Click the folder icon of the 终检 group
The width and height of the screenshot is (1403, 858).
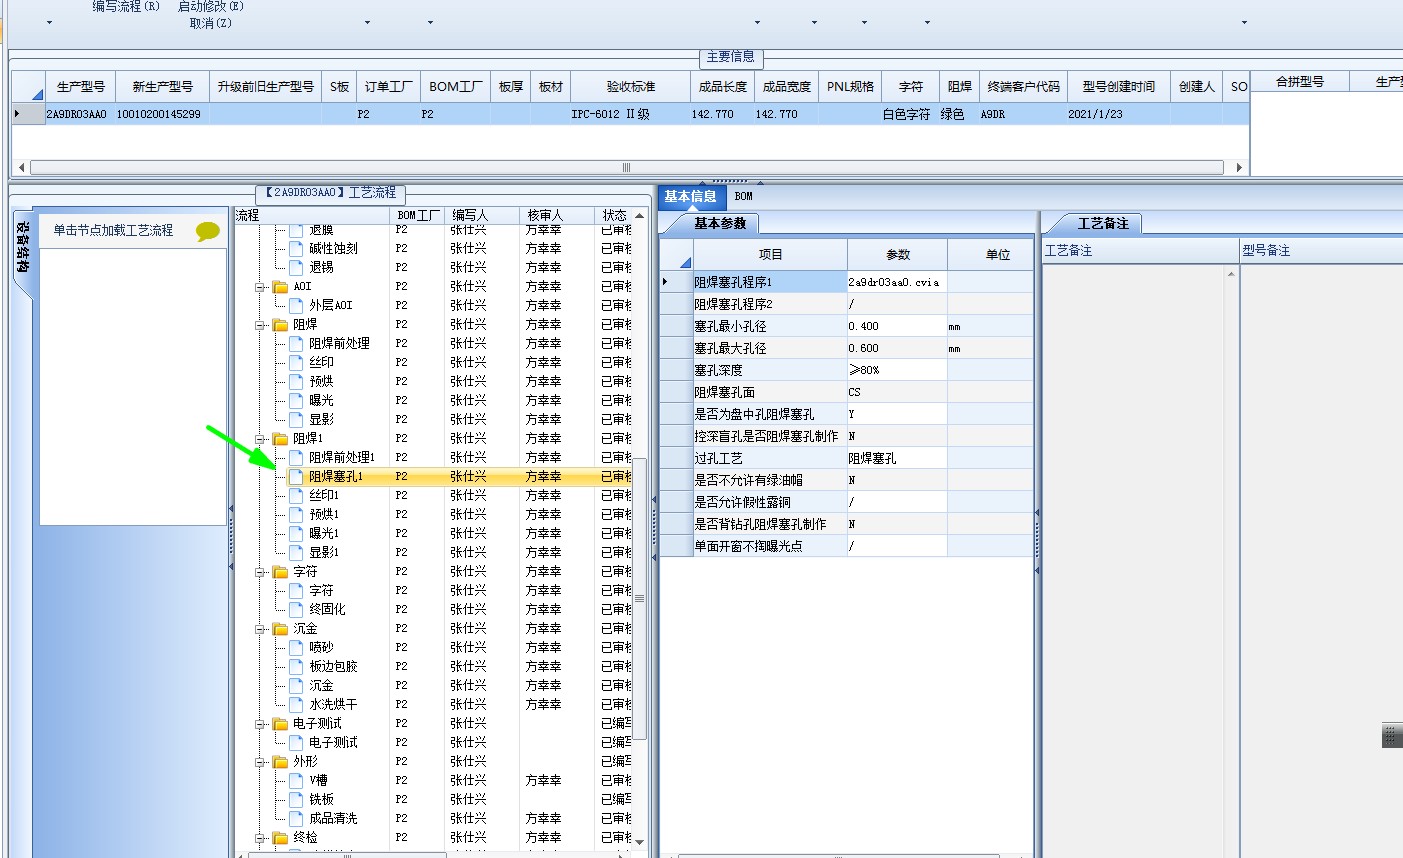tap(280, 838)
